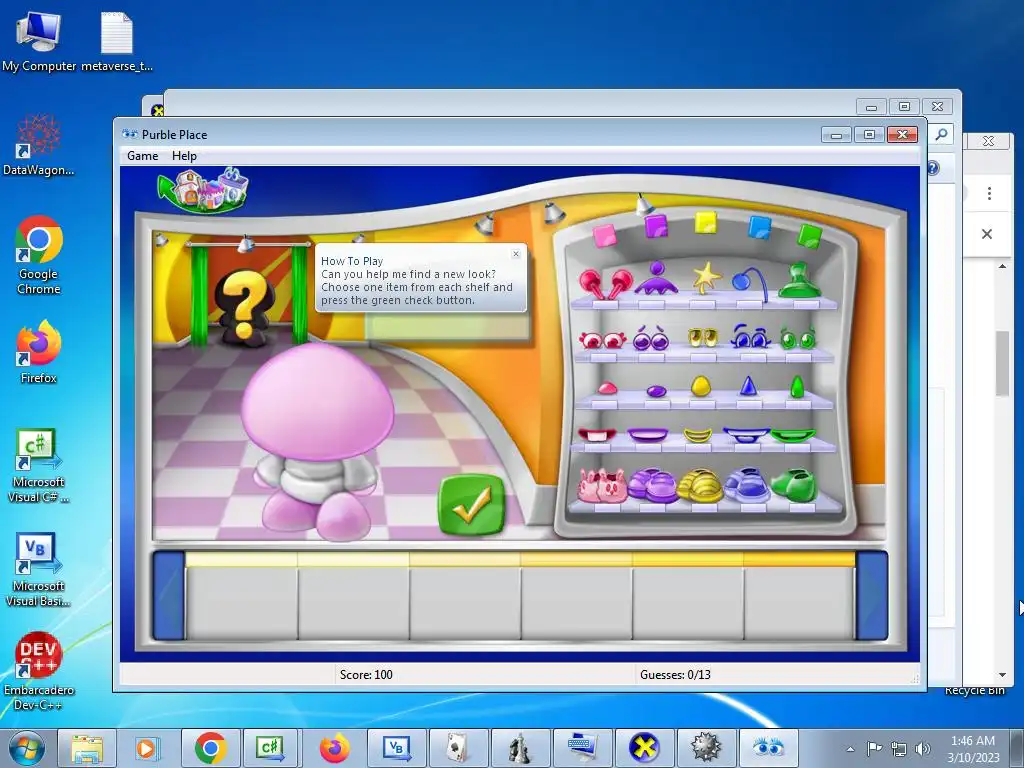
Task: Click the Guesses: 0/13 status text
Action: click(675, 675)
